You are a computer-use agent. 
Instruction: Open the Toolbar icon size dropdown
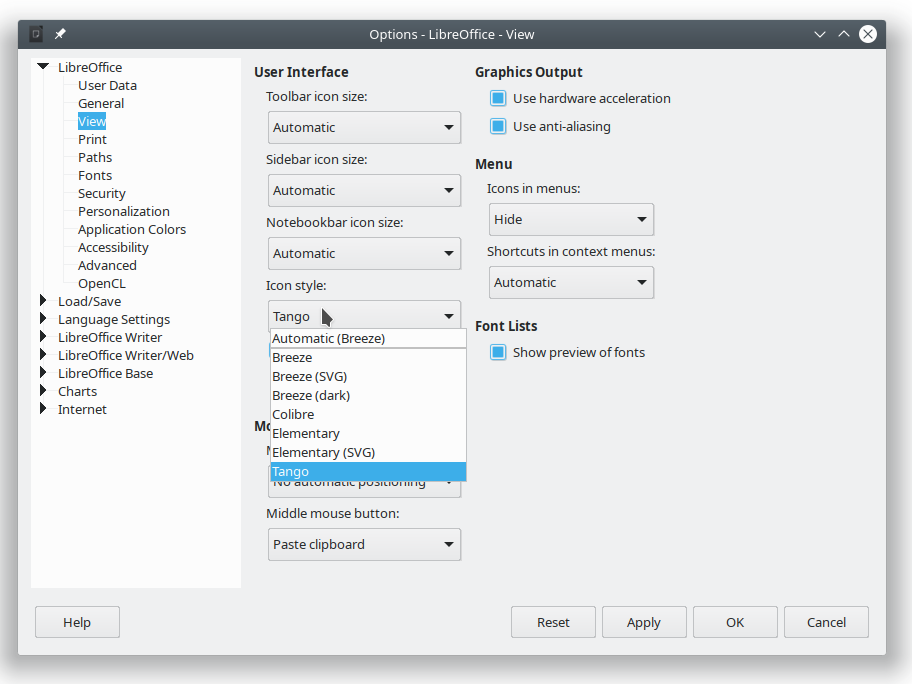click(365, 127)
